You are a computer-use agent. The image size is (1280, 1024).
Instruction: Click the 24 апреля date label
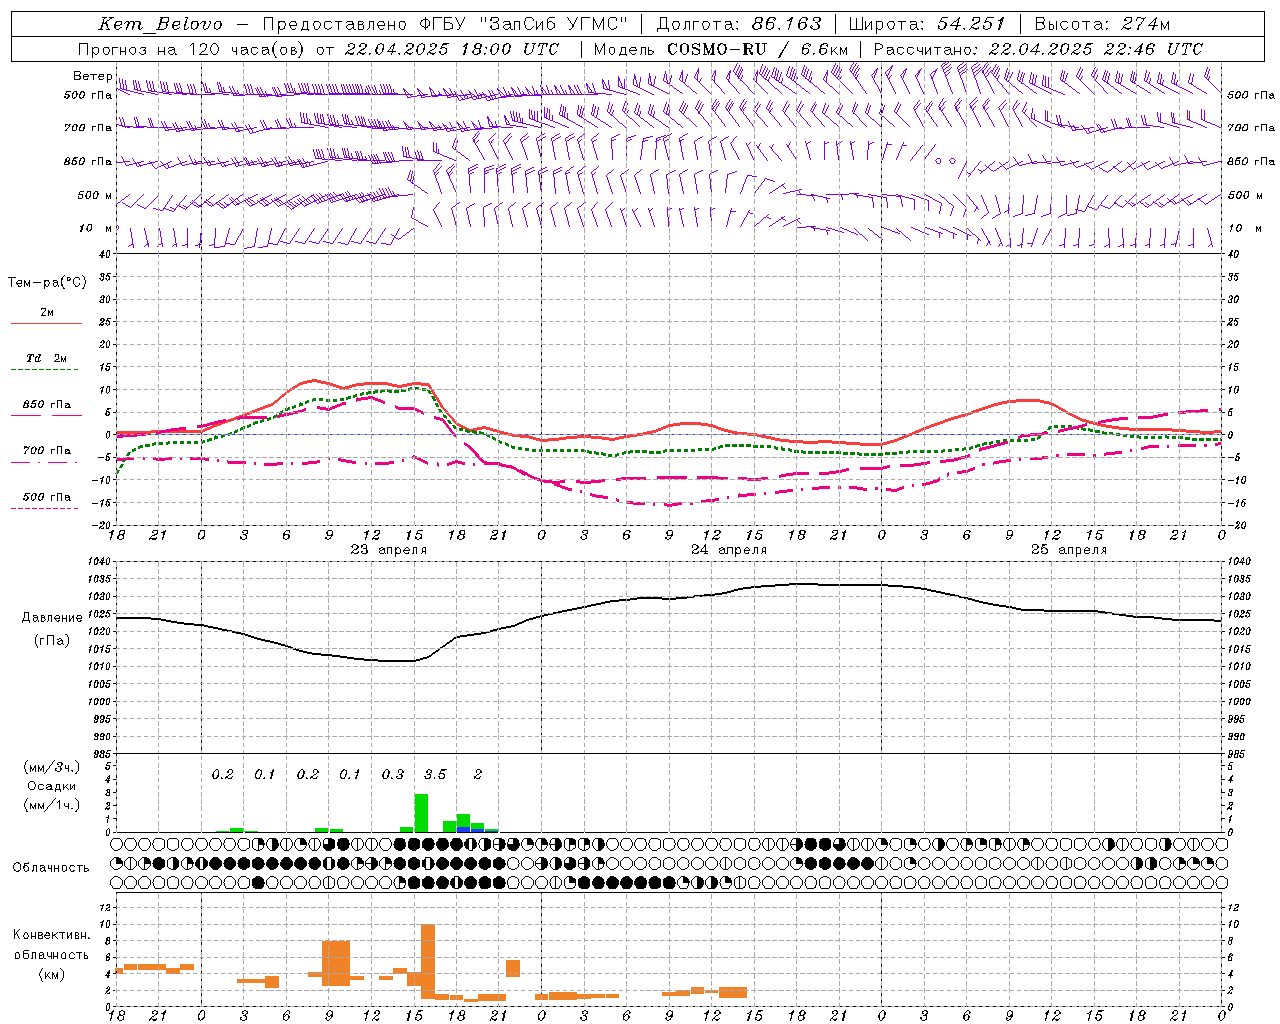(729, 550)
